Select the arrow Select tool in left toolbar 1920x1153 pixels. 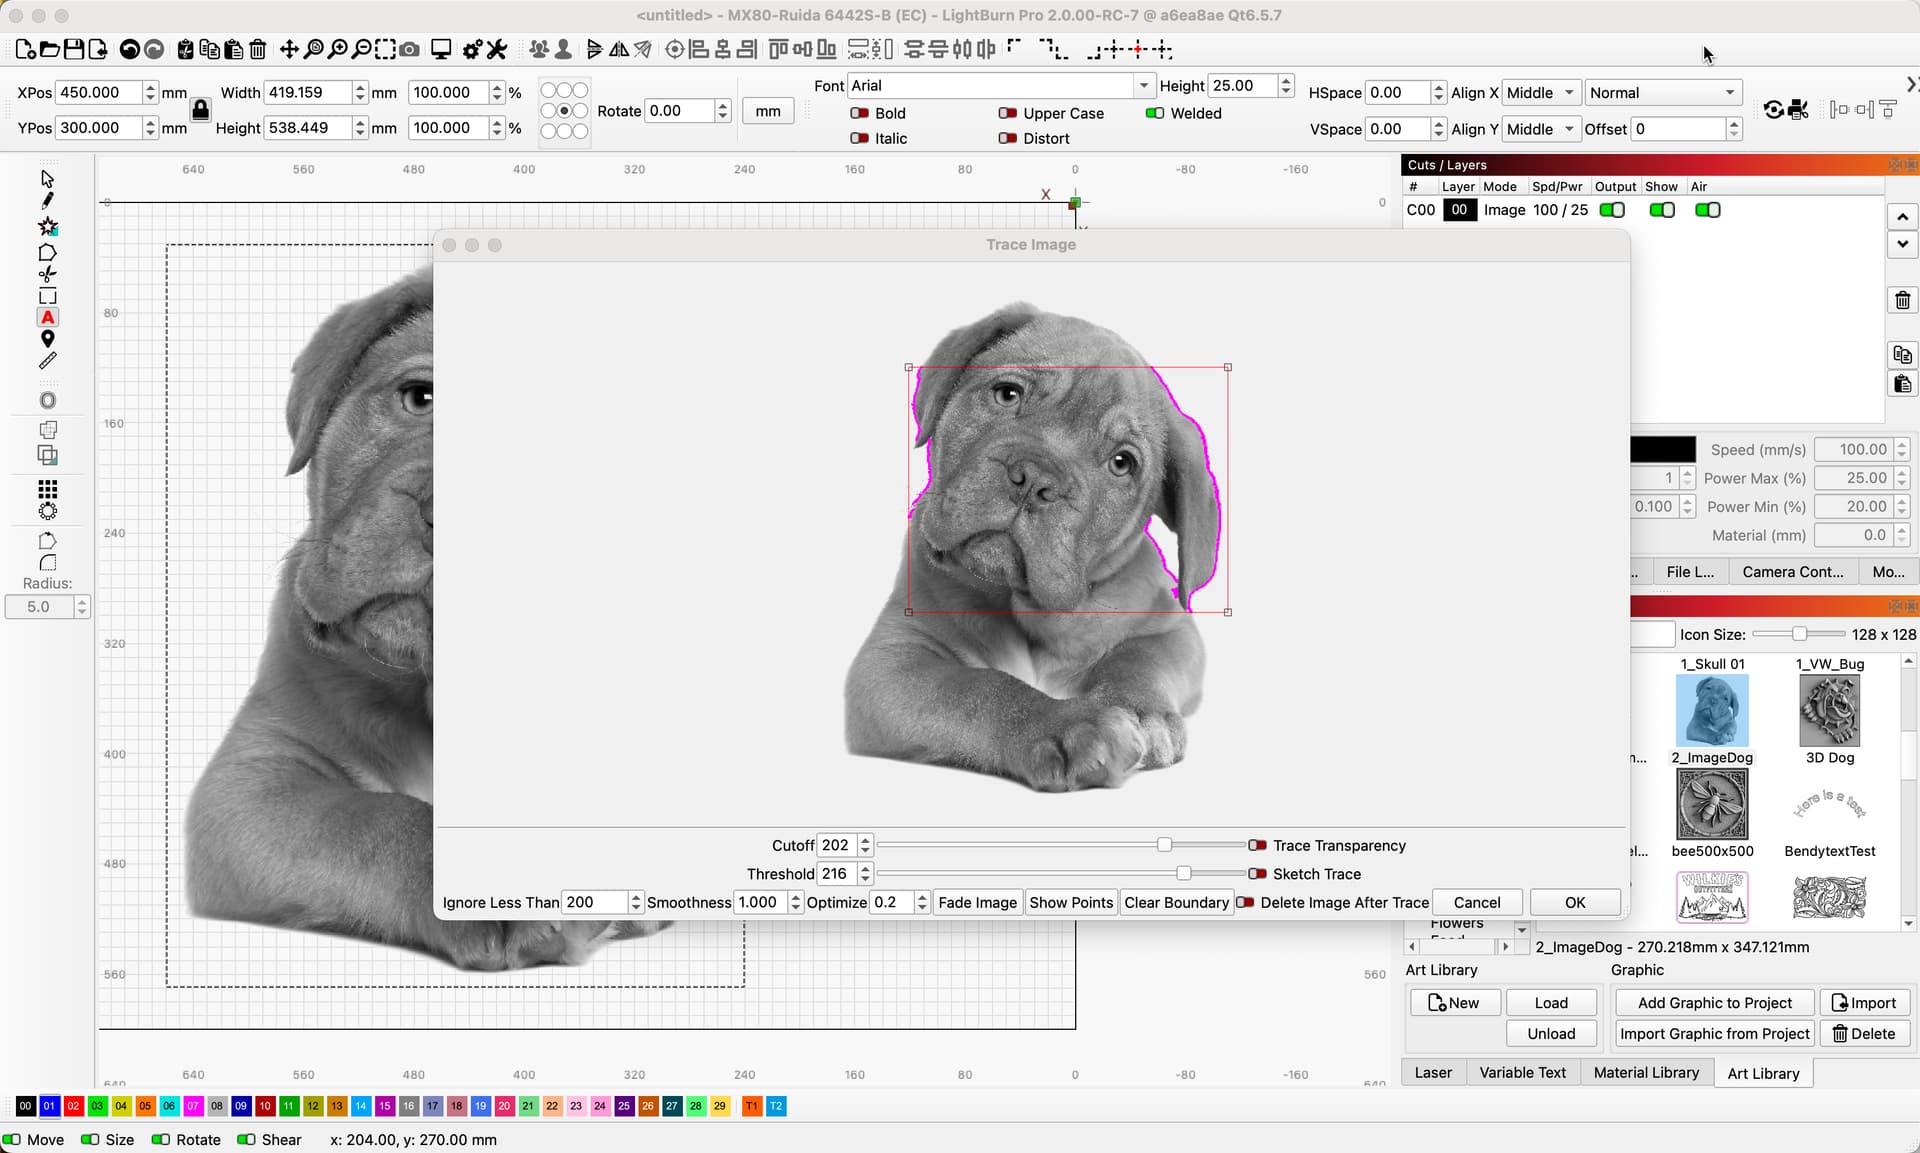point(47,179)
